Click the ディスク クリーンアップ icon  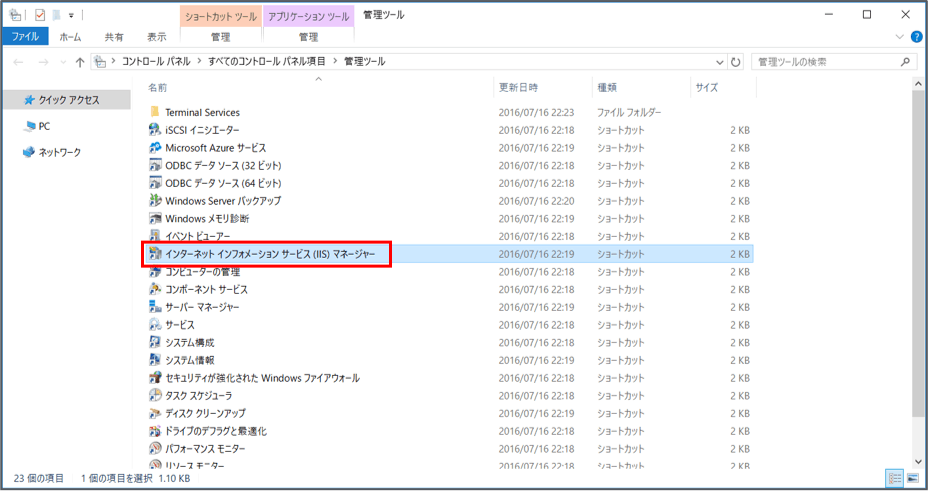click(155, 414)
